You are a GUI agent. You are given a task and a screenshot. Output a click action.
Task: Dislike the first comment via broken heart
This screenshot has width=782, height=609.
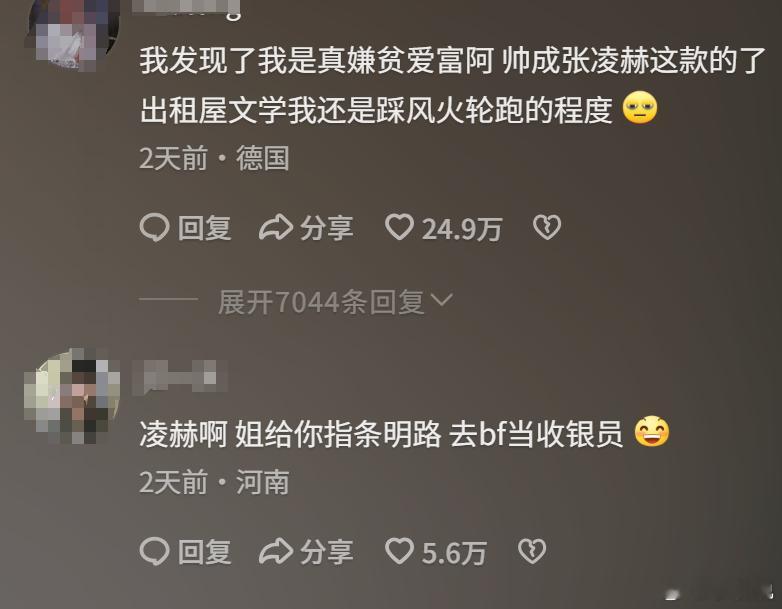coord(547,227)
